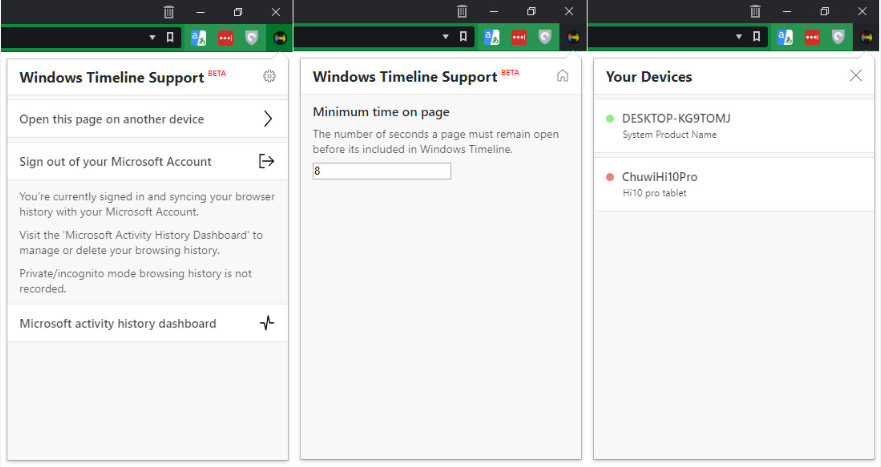Viewport: 881px width, 467px height.
Task: Click green status dot of DESKTOP-KG9TOMJ
Action: (610, 119)
